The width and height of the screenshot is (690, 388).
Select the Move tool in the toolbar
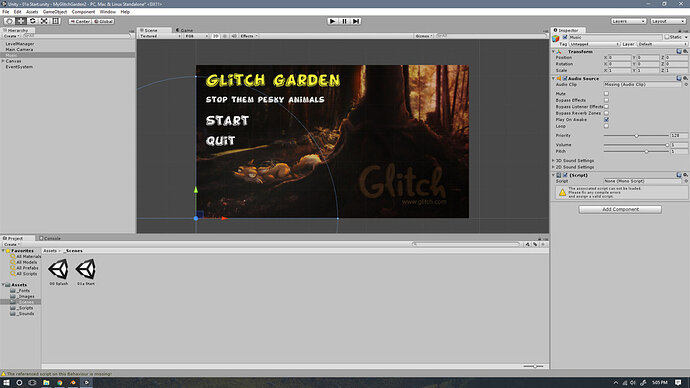point(21,21)
